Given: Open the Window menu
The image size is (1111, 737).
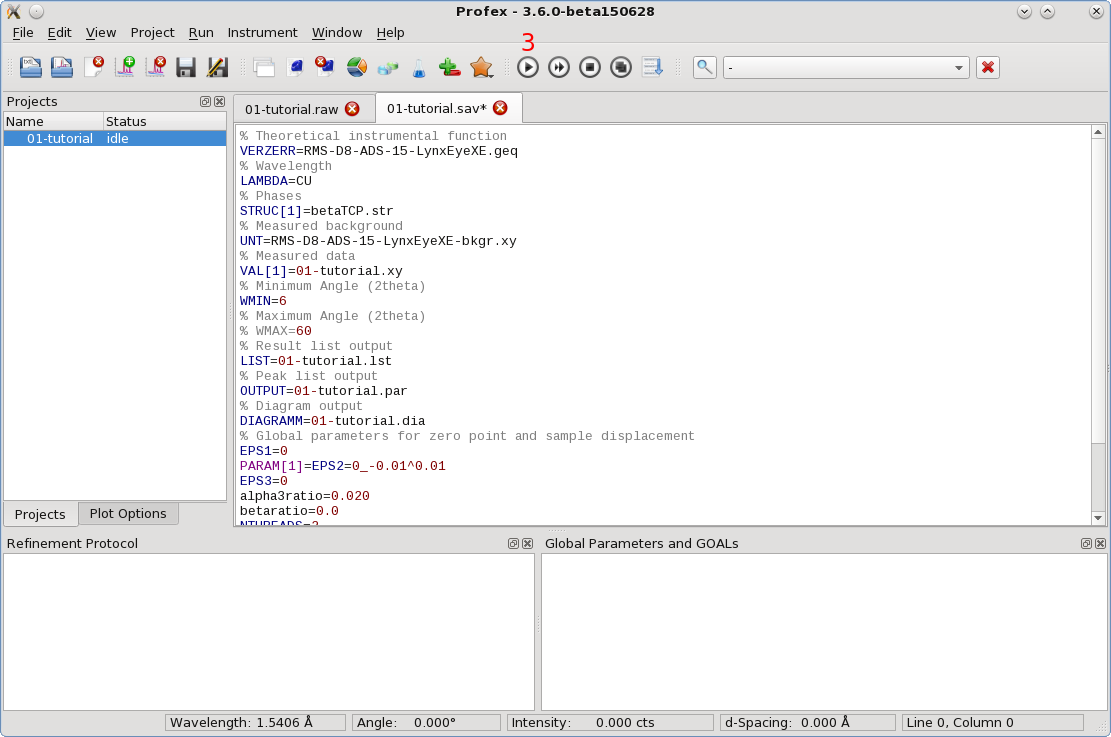Looking at the screenshot, I should coord(337,33).
